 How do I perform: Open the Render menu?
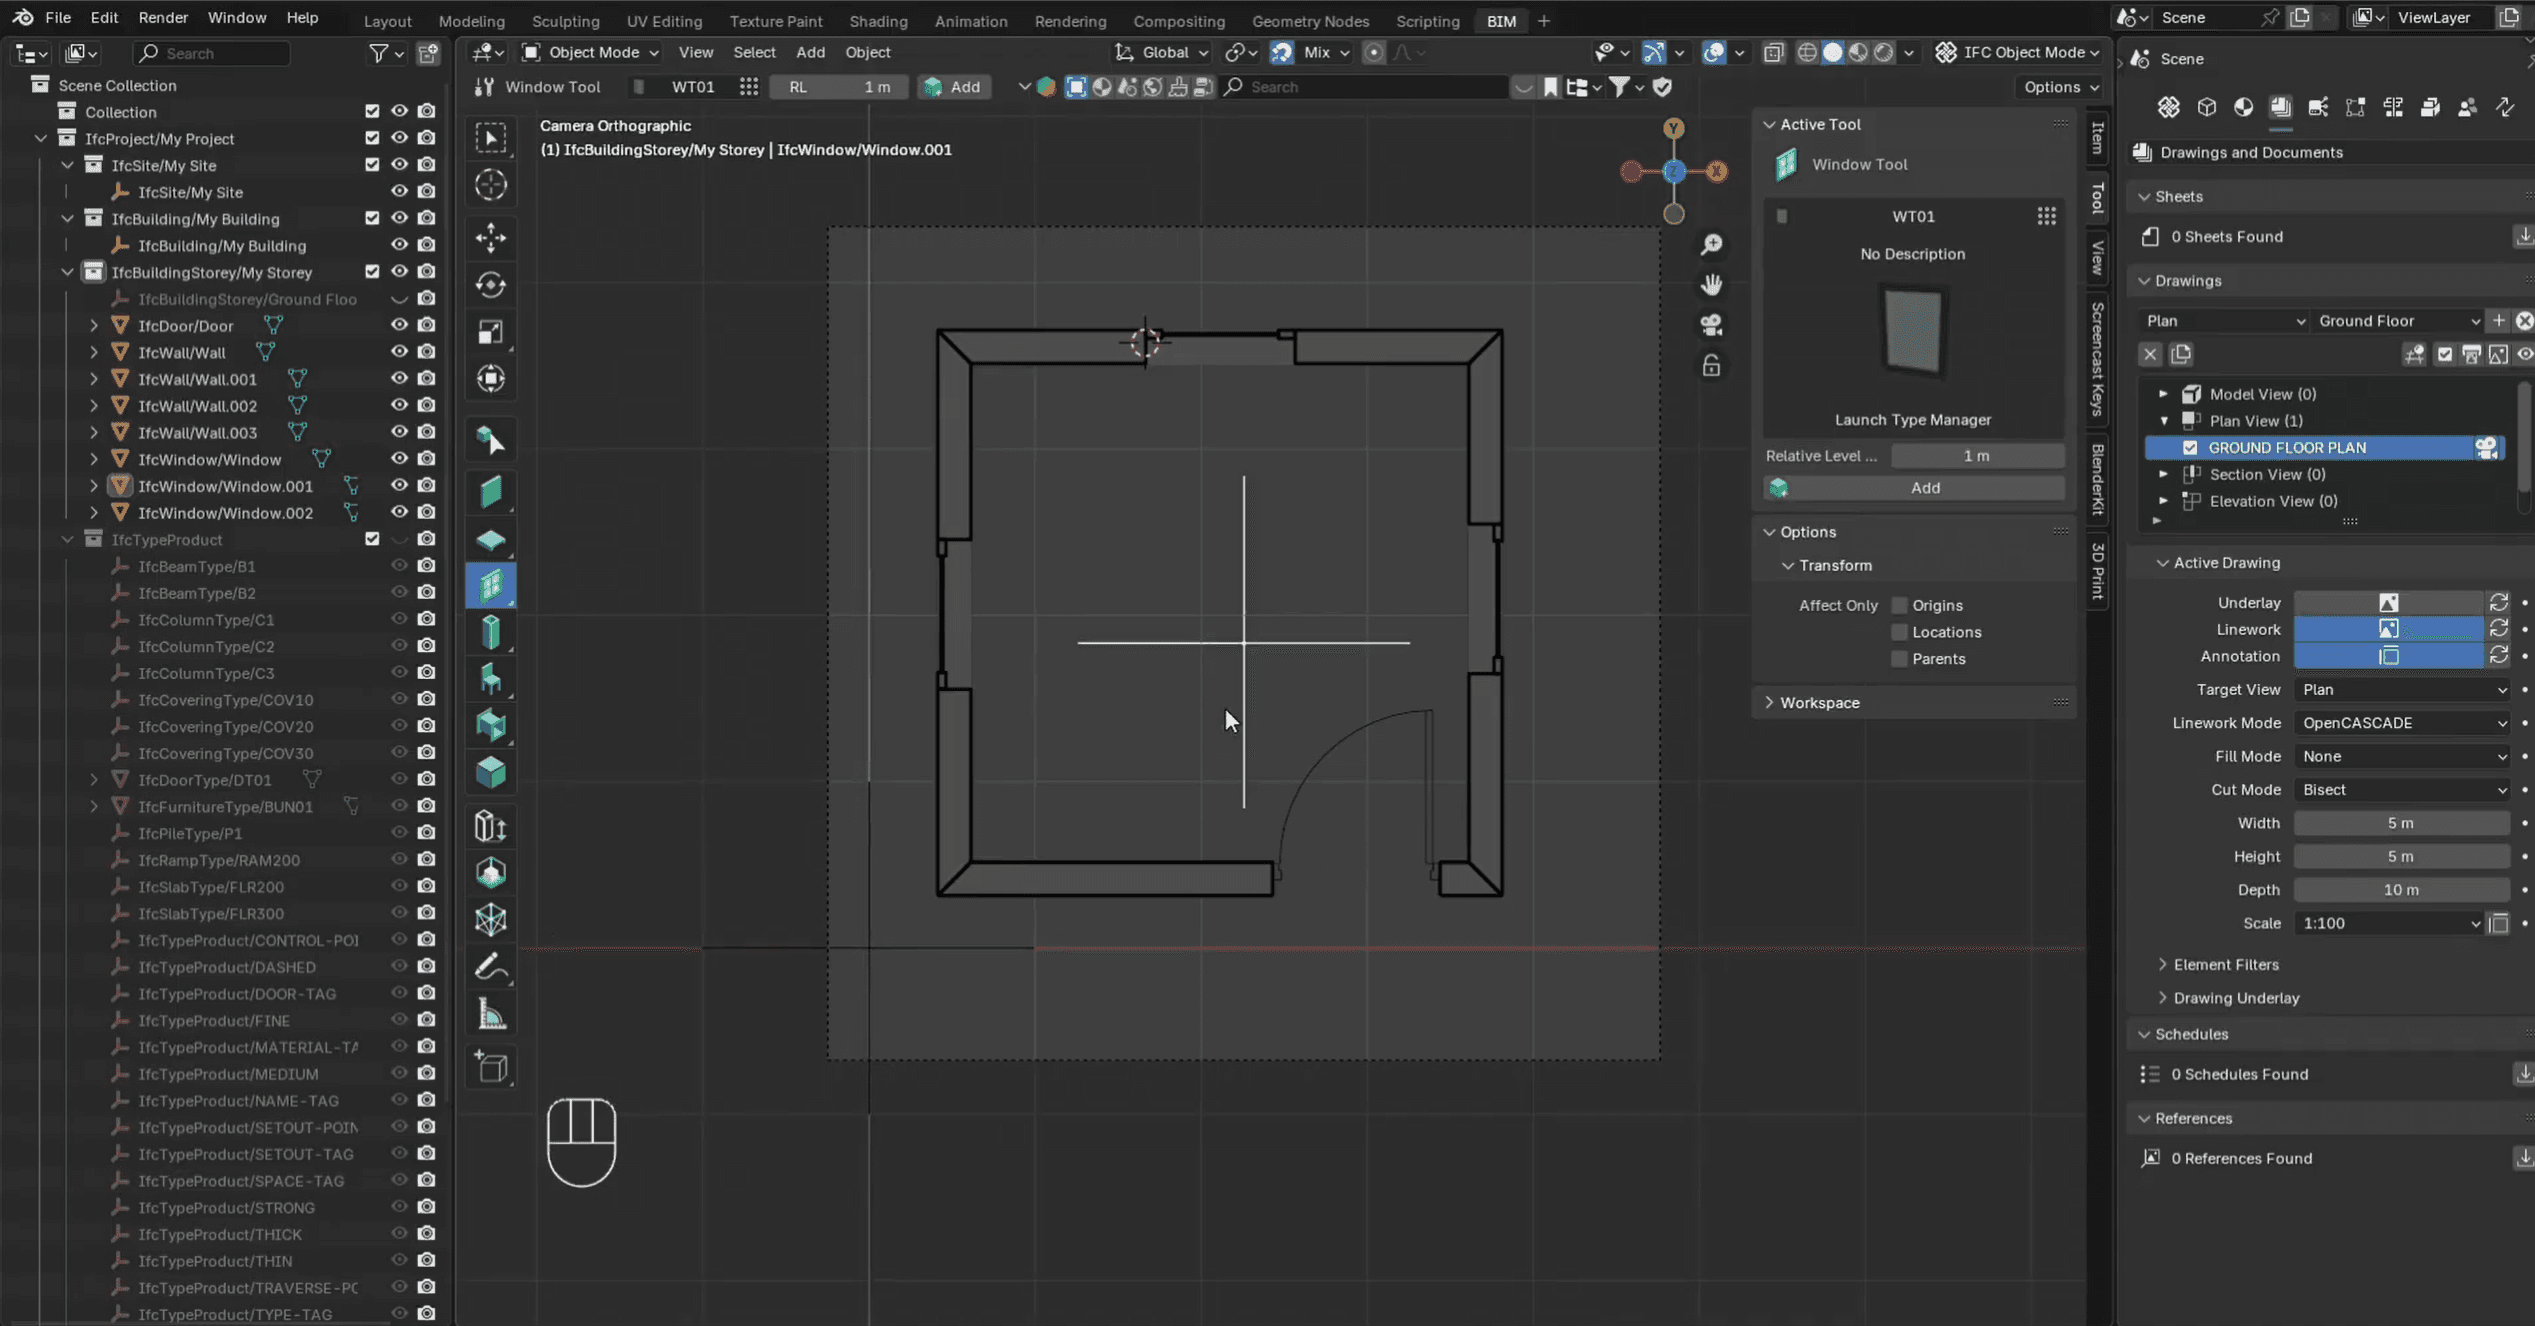[162, 18]
